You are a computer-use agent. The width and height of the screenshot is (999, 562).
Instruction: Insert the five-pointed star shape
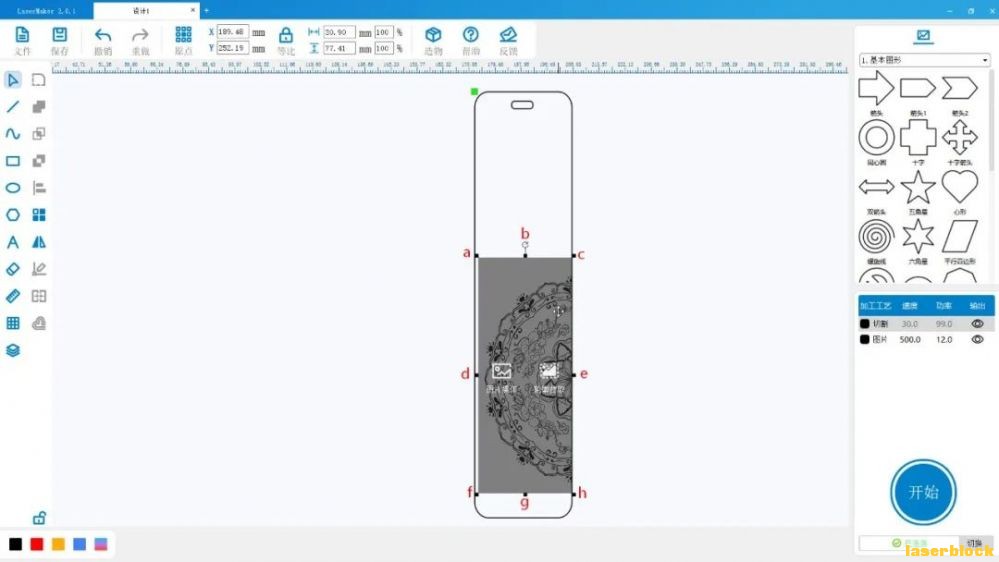(x=918, y=187)
